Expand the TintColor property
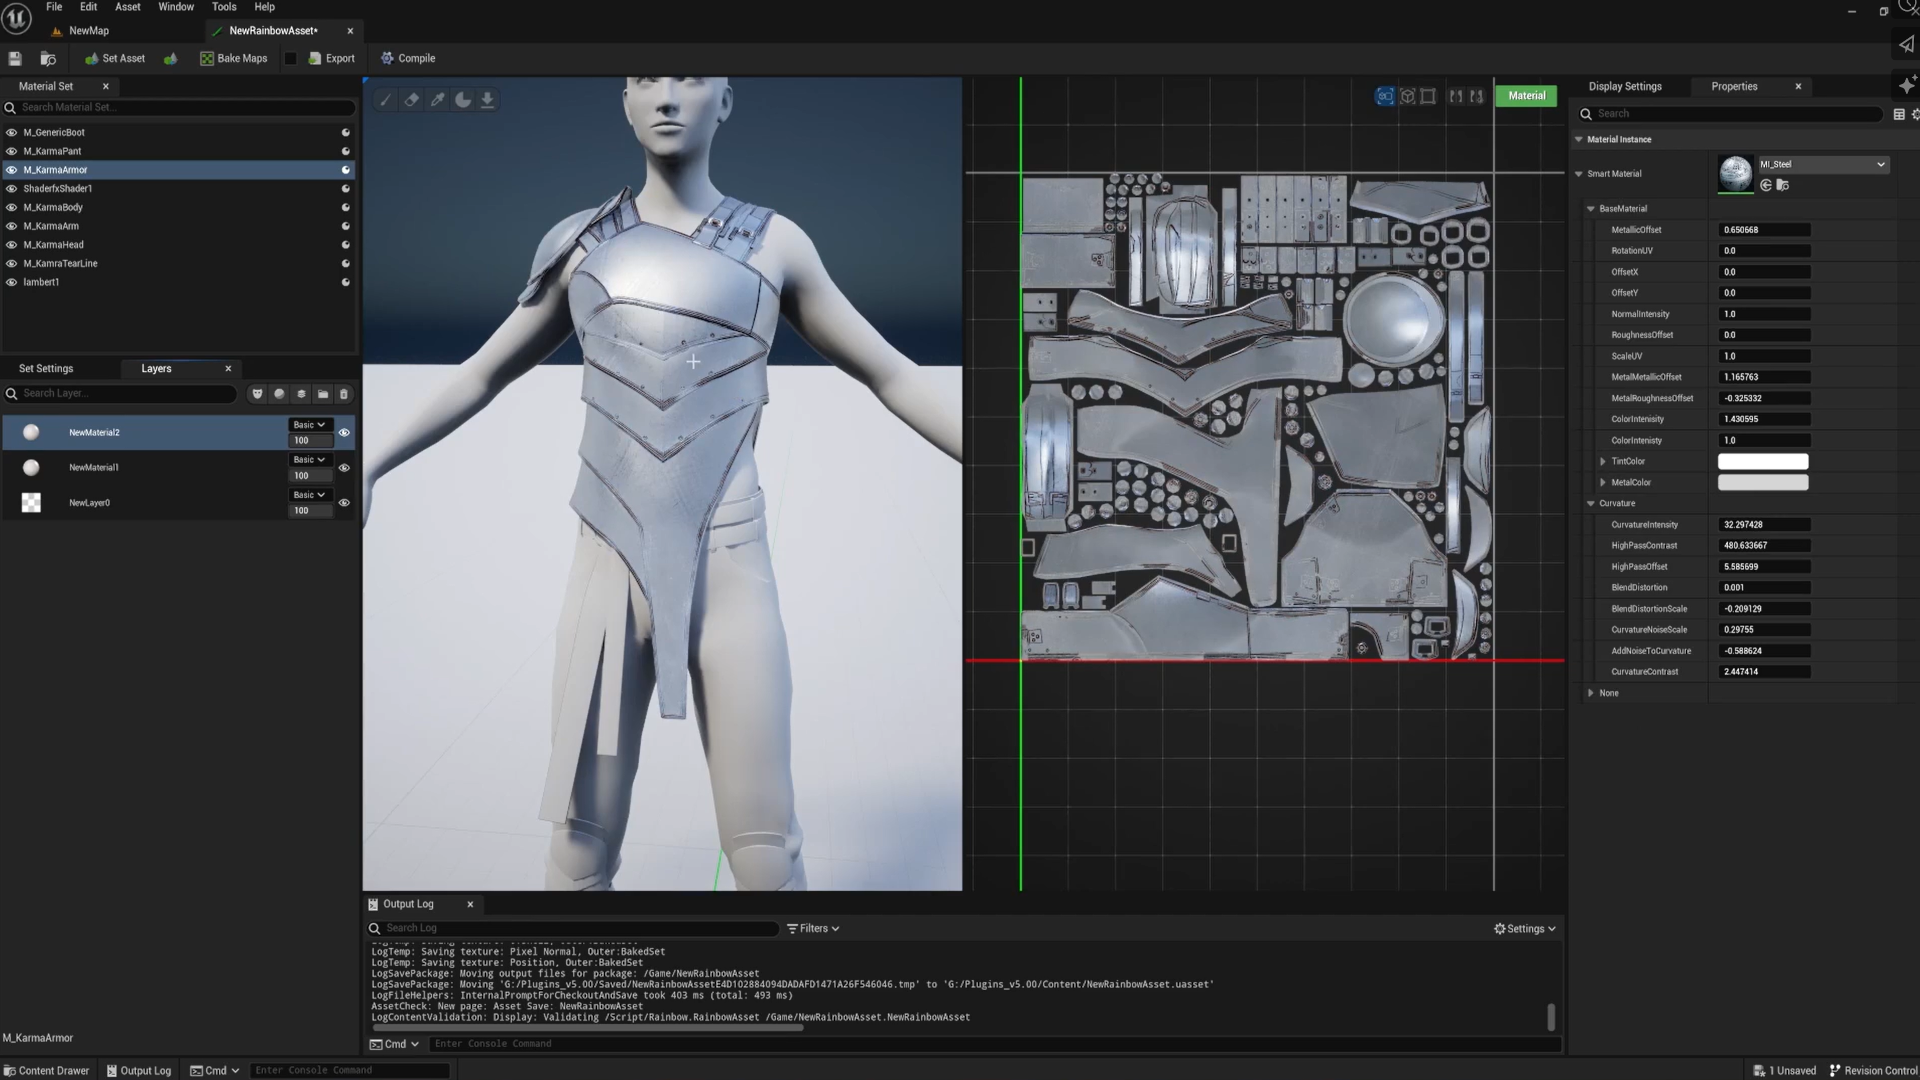This screenshot has height=1080, width=1920. point(1603,462)
